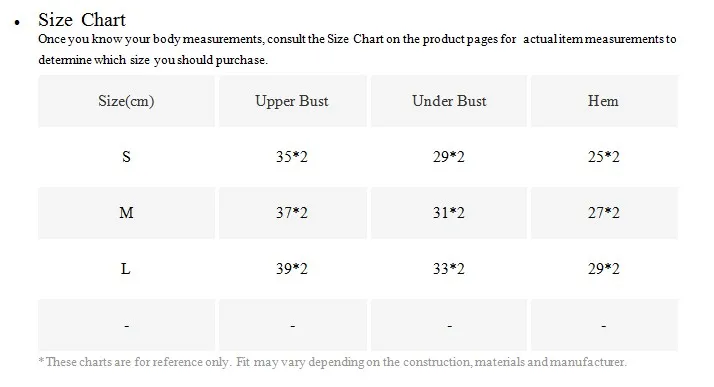Image resolution: width=714 pixels, height=387 pixels.
Task: Click the L row 29*2 Hem cell
Action: [603, 269]
